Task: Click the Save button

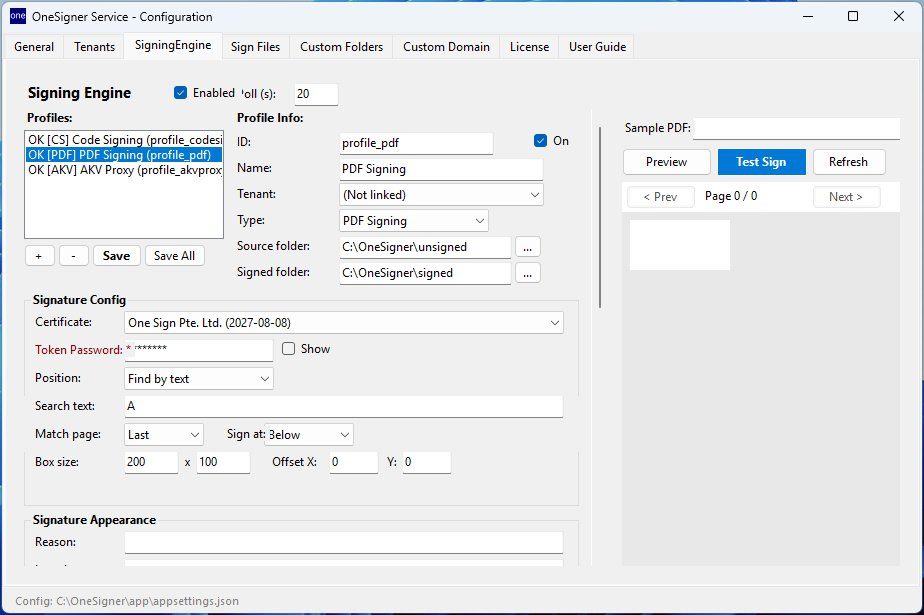Action: [x=116, y=256]
